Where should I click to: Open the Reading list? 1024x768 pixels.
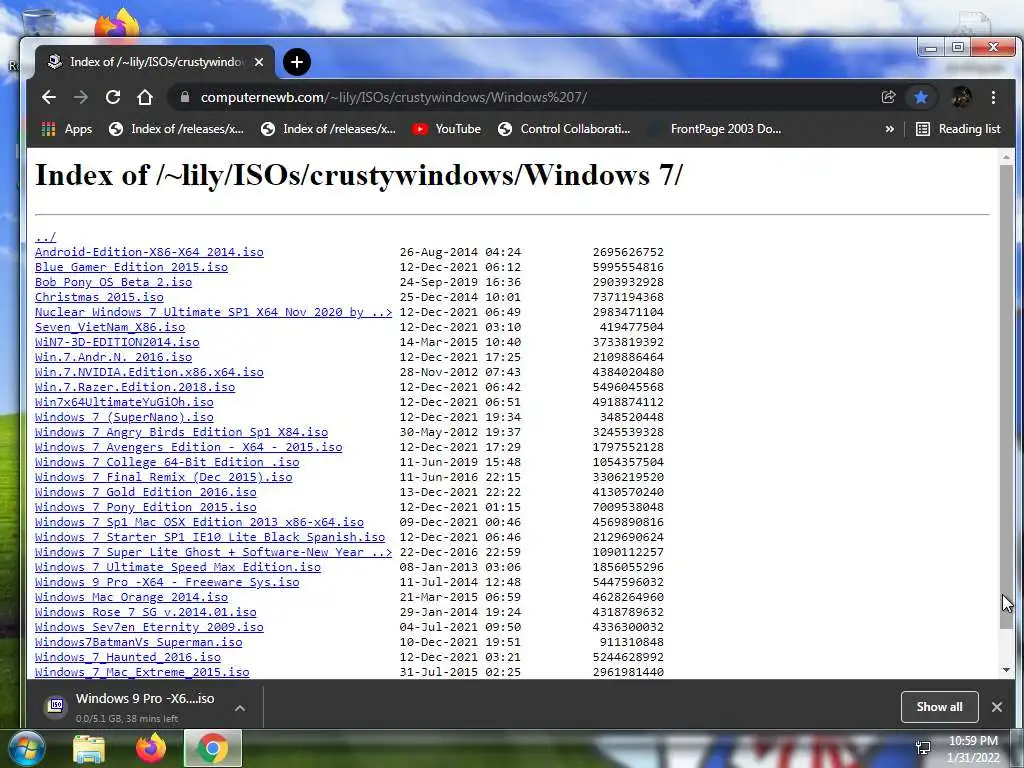click(x=958, y=129)
